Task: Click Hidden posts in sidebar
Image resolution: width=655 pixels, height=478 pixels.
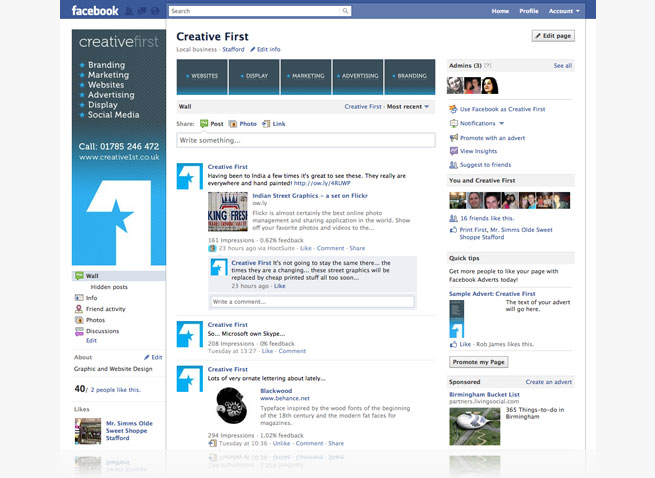Action: click(x=109, y=287)
